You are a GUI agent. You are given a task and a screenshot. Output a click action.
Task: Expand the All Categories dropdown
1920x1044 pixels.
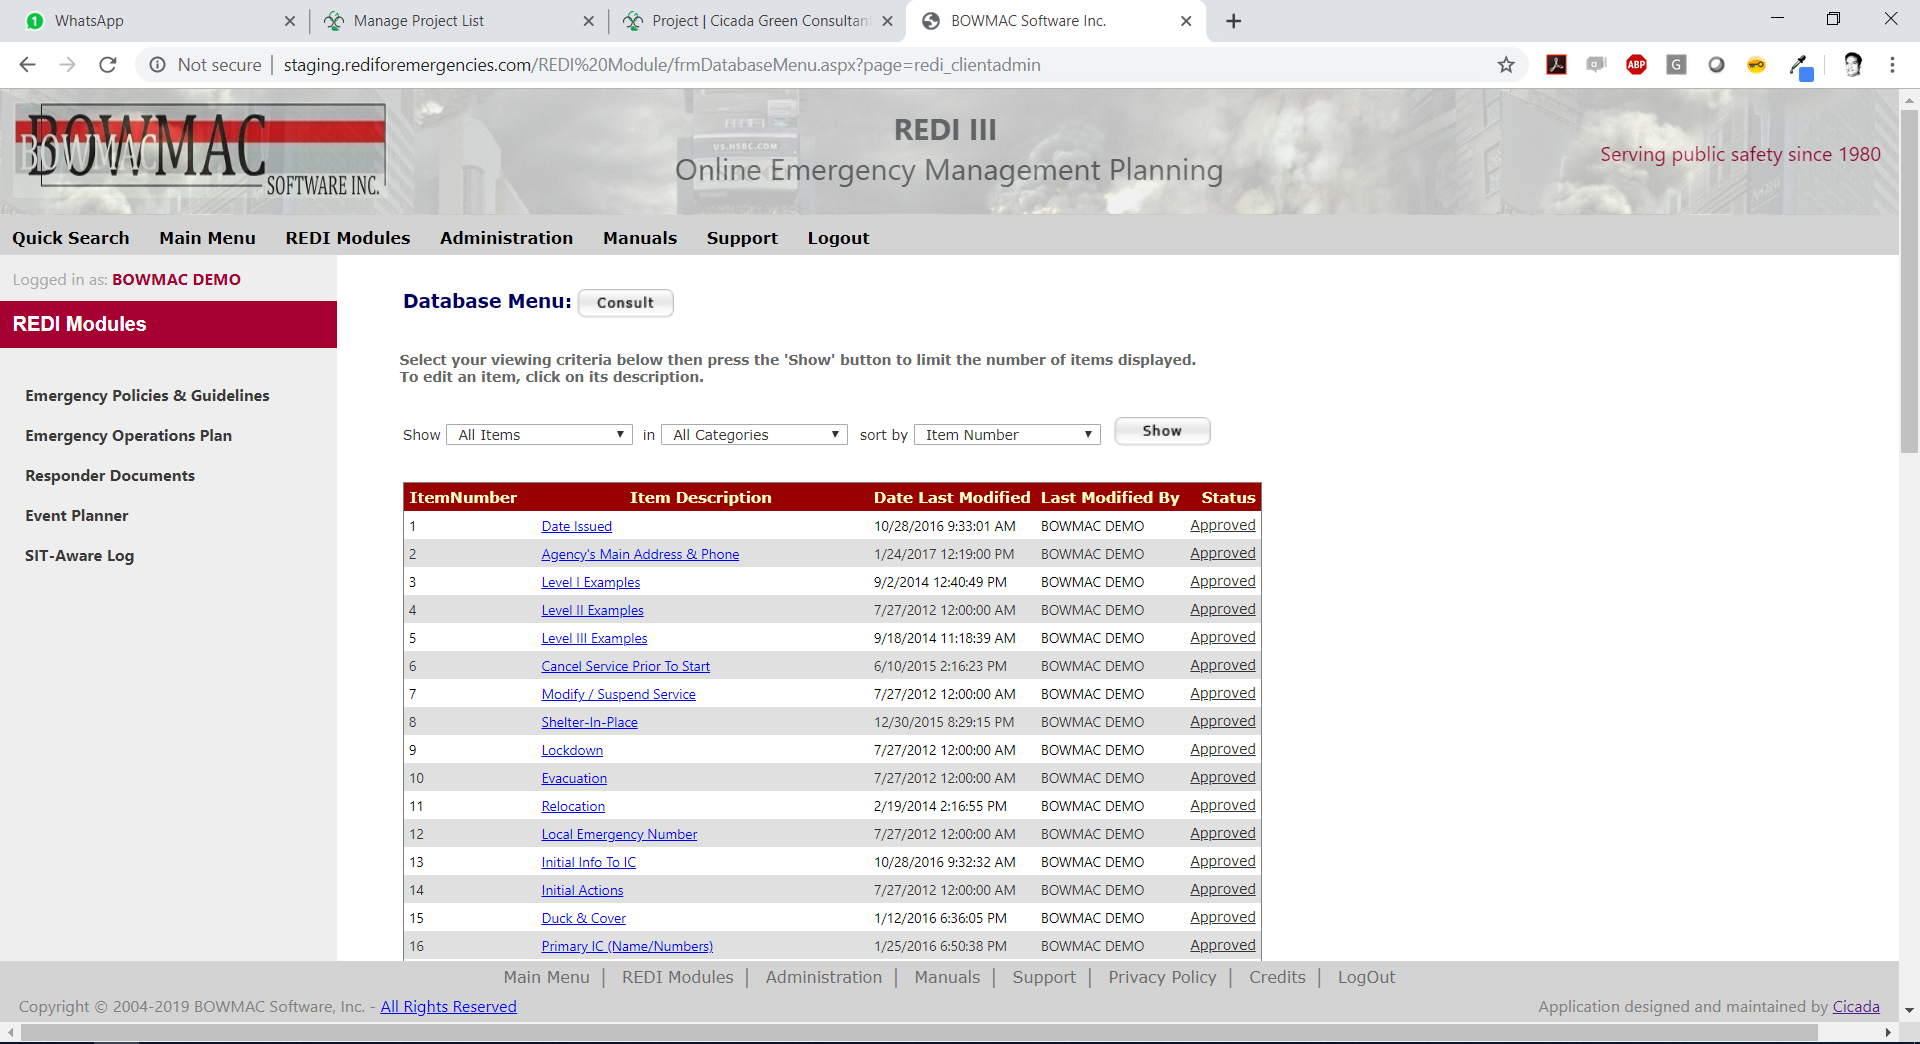[x=754, y=435]
